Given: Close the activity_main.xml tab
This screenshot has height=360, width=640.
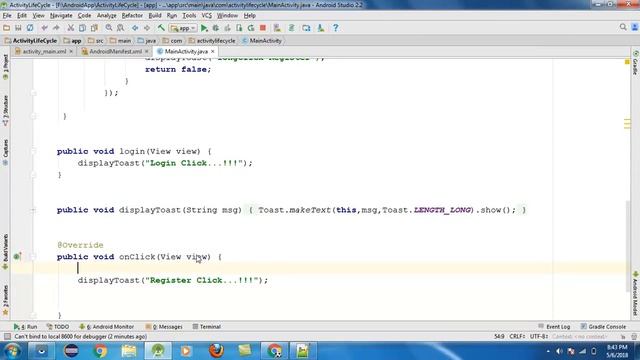Looking at the screenshot, I should [x=71, y=51].
